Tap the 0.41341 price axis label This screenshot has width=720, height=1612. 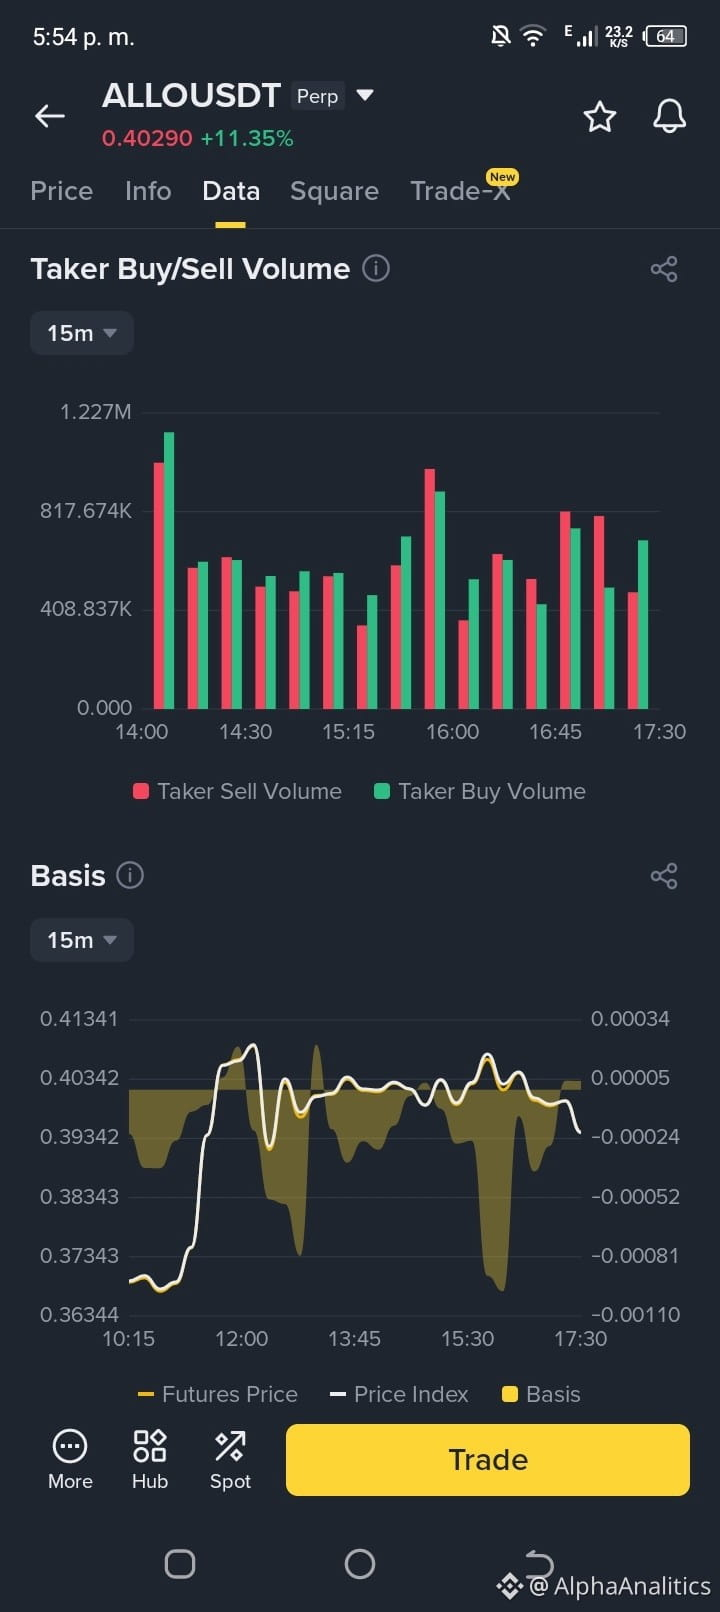tap(79, 1019)
